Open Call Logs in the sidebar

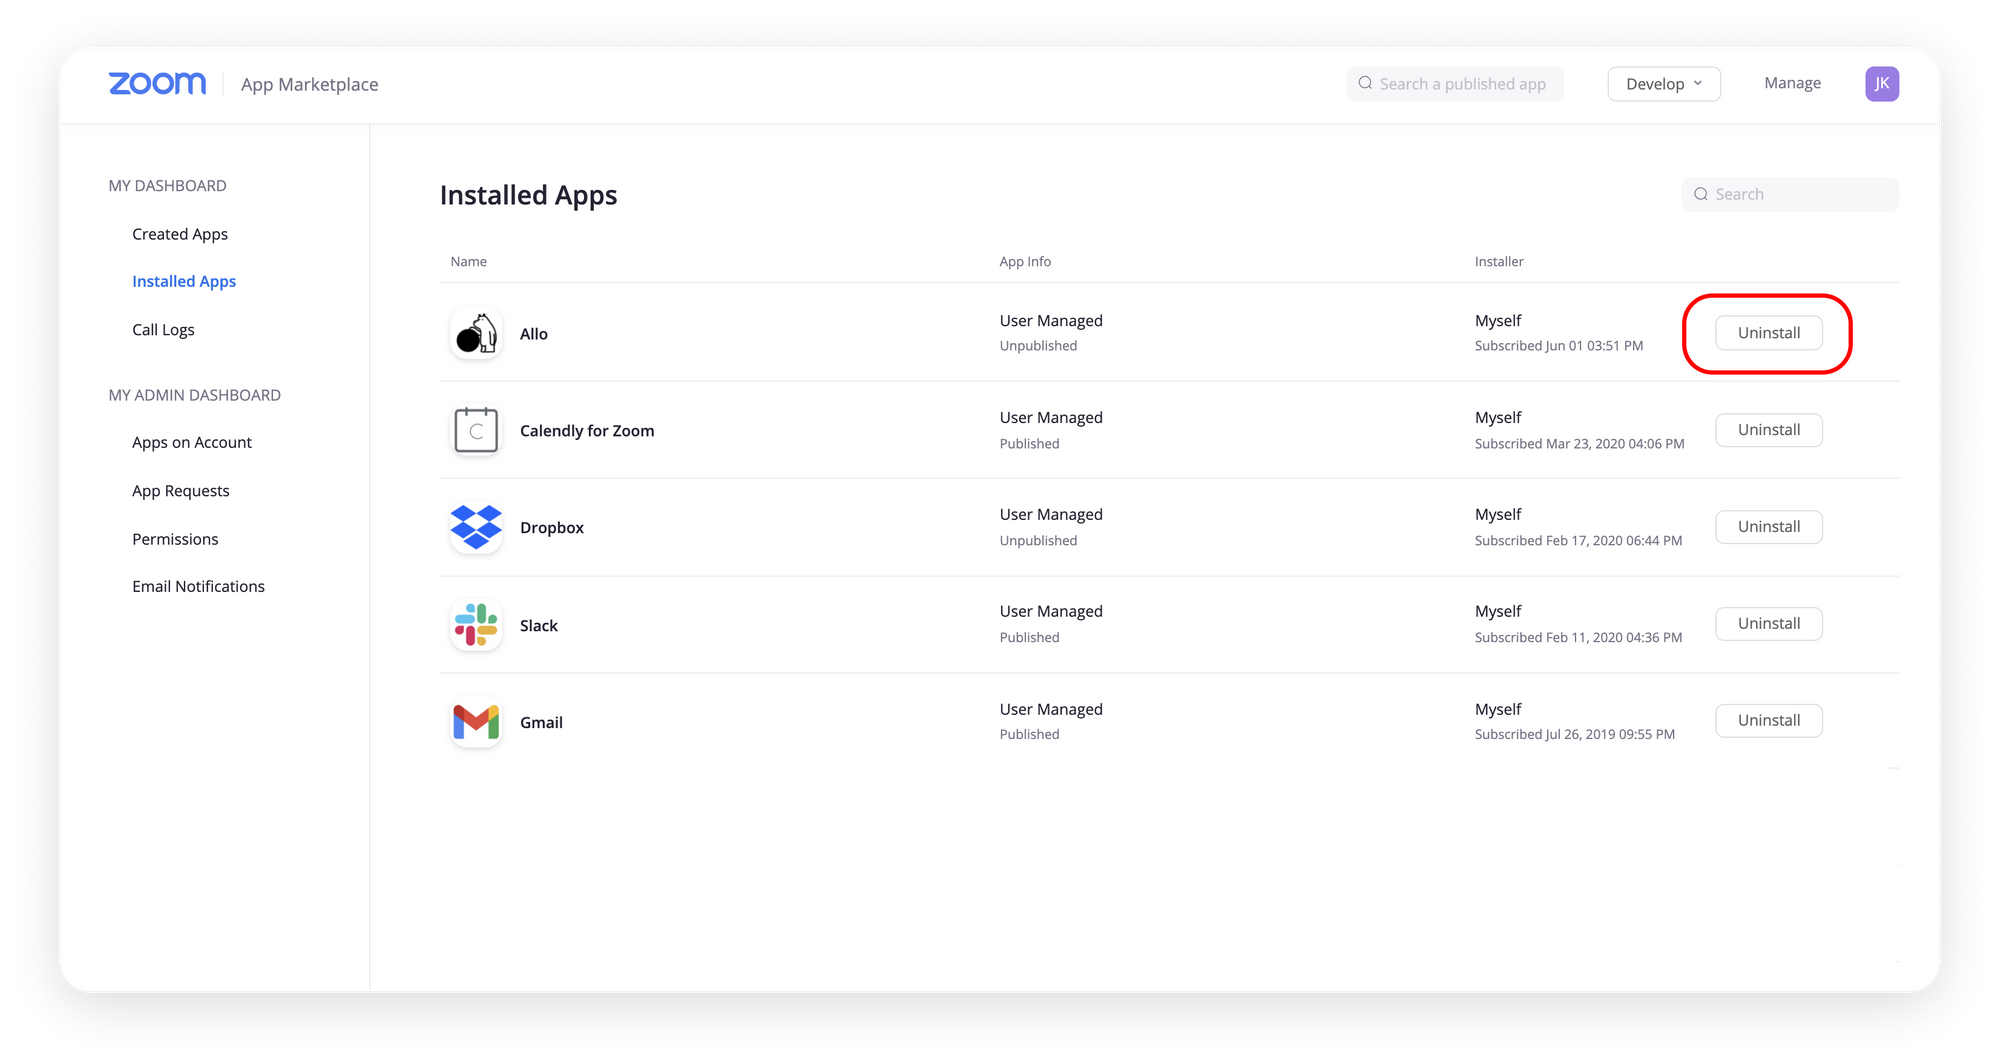163,330
